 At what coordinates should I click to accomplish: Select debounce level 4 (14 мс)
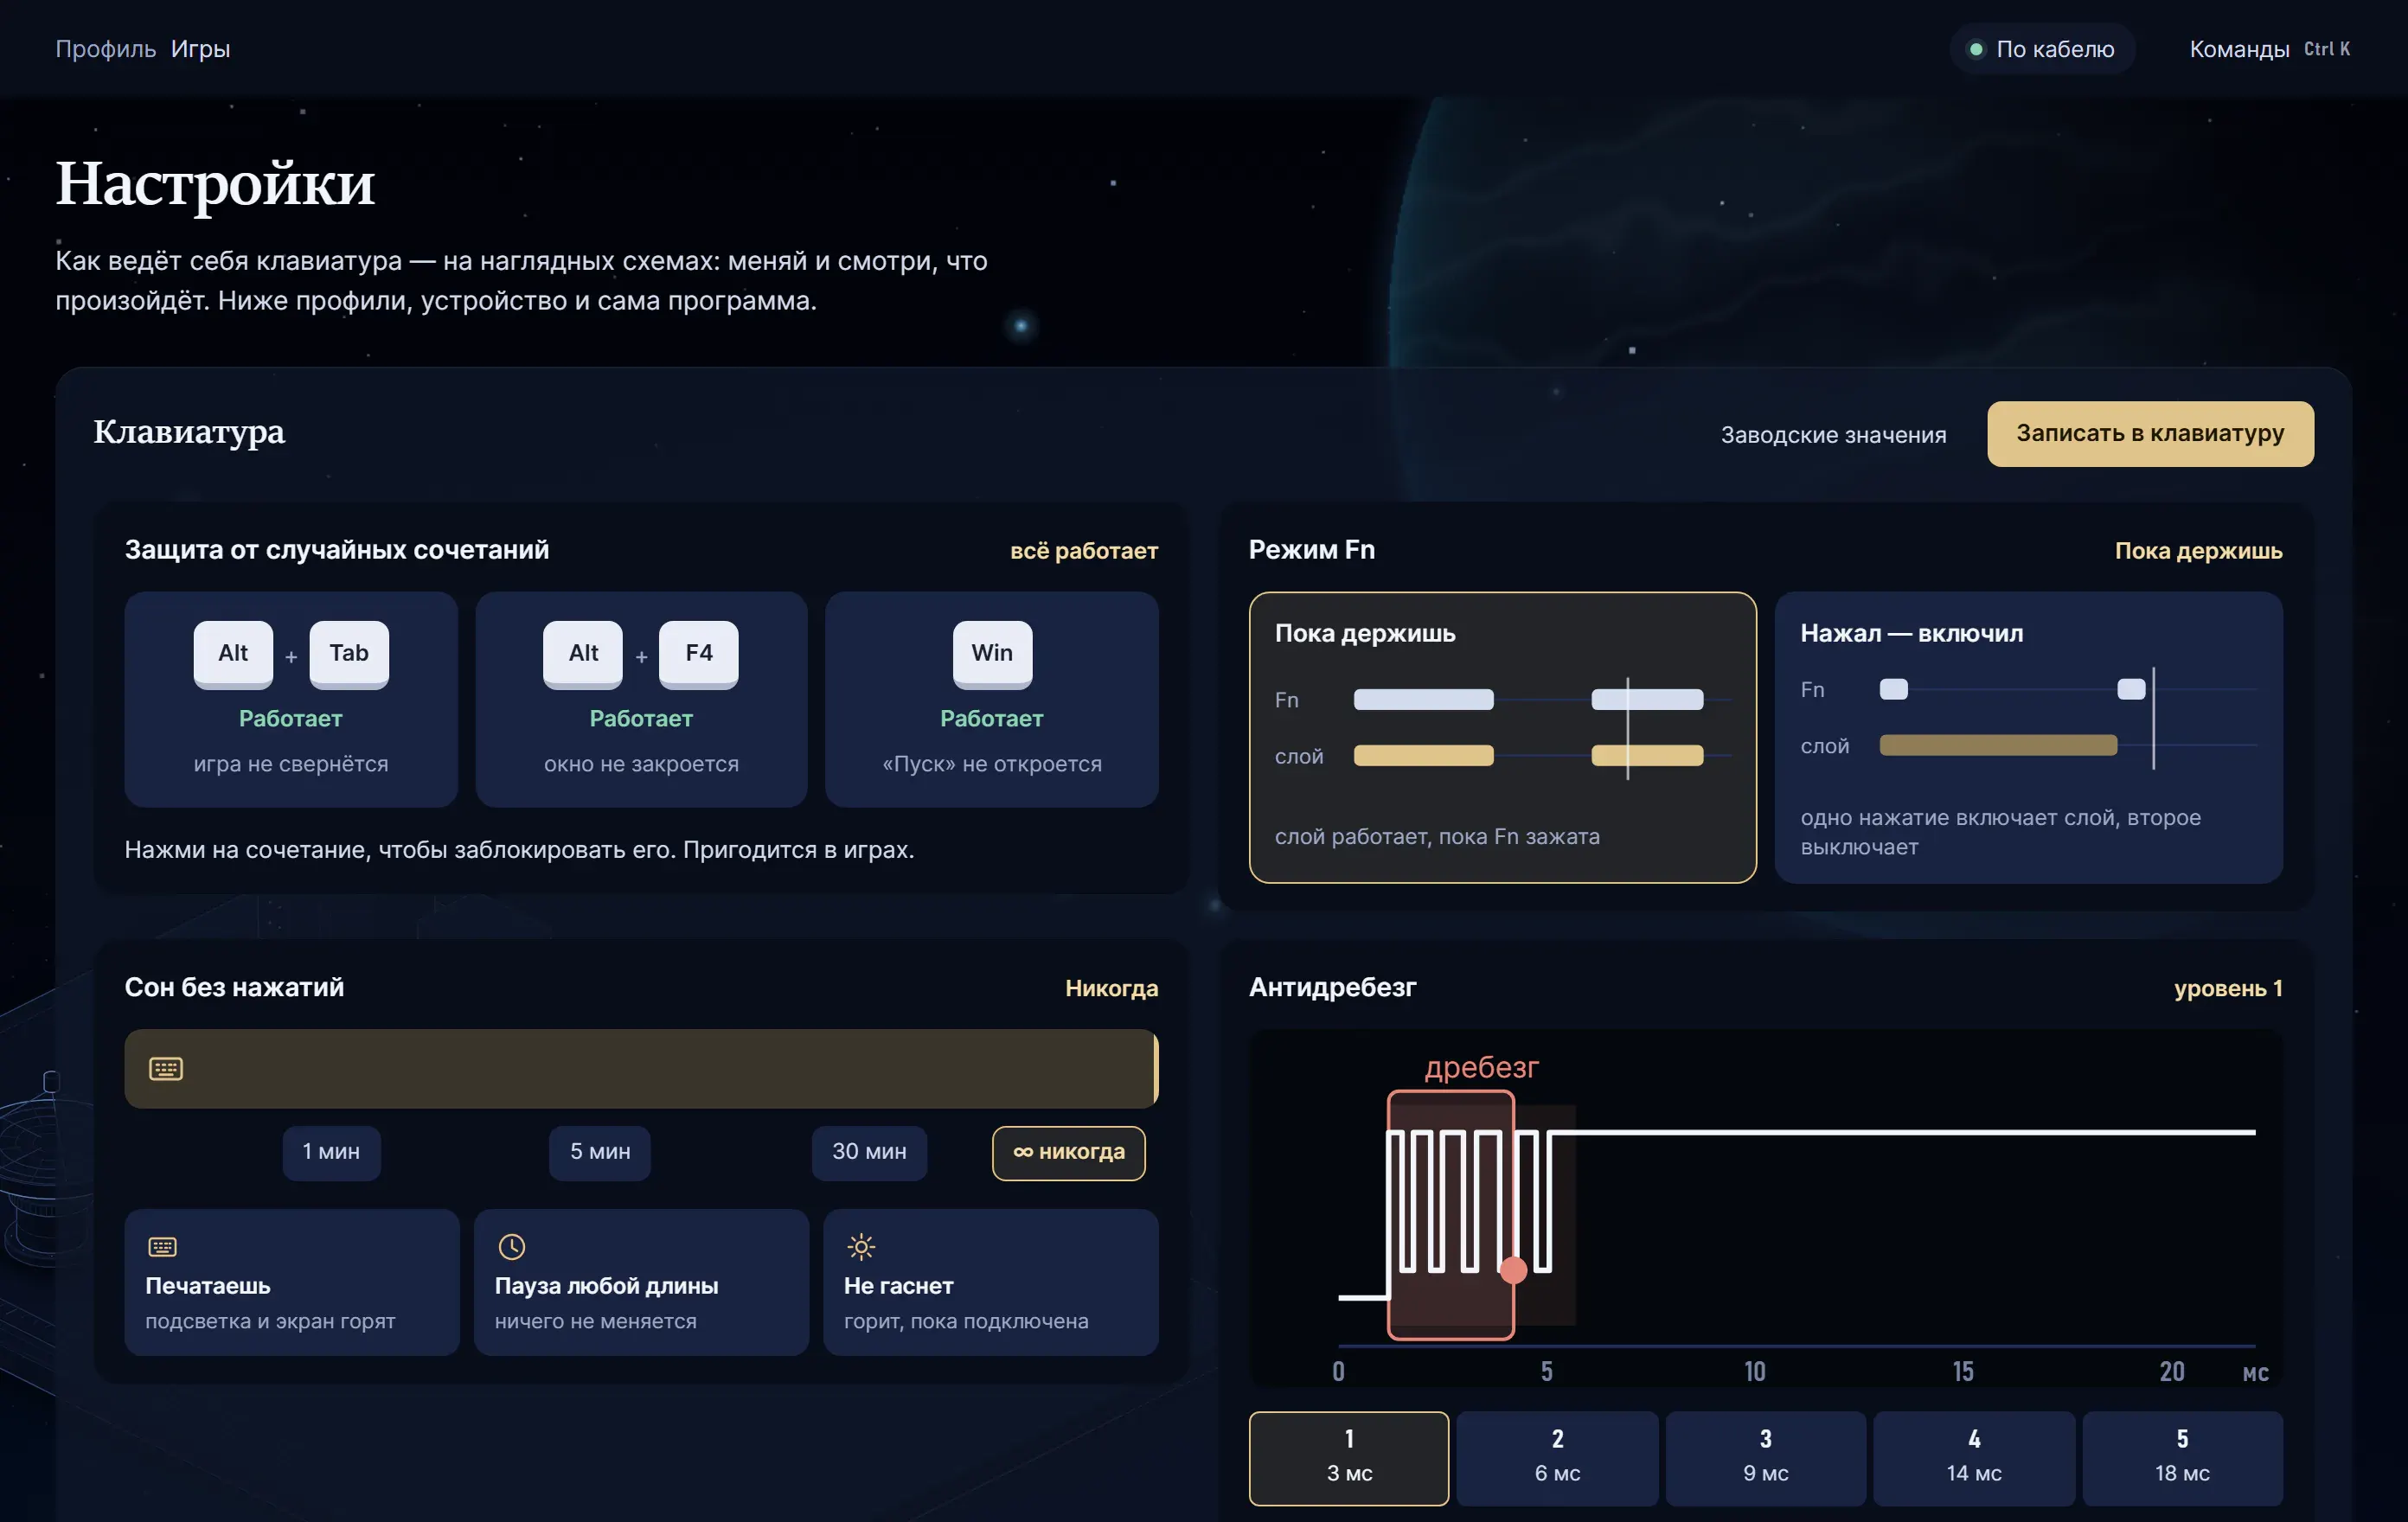[x=1973, y=1457]
